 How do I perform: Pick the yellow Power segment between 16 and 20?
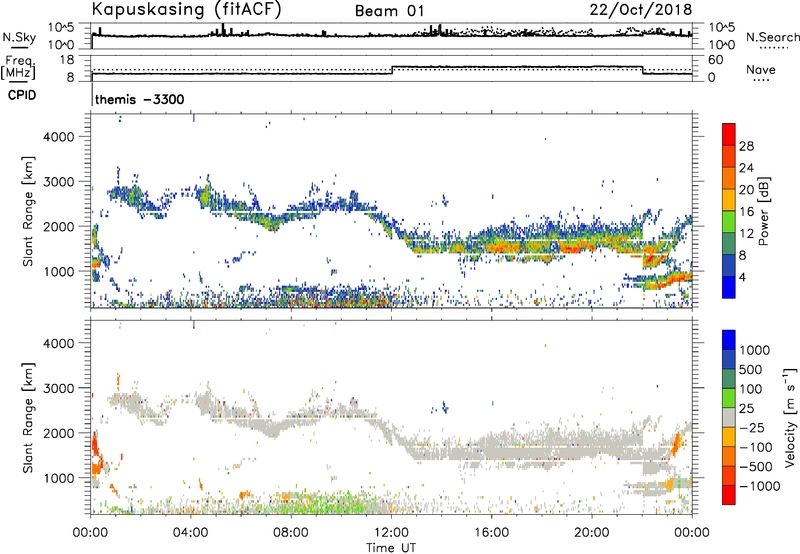(729, 199)
